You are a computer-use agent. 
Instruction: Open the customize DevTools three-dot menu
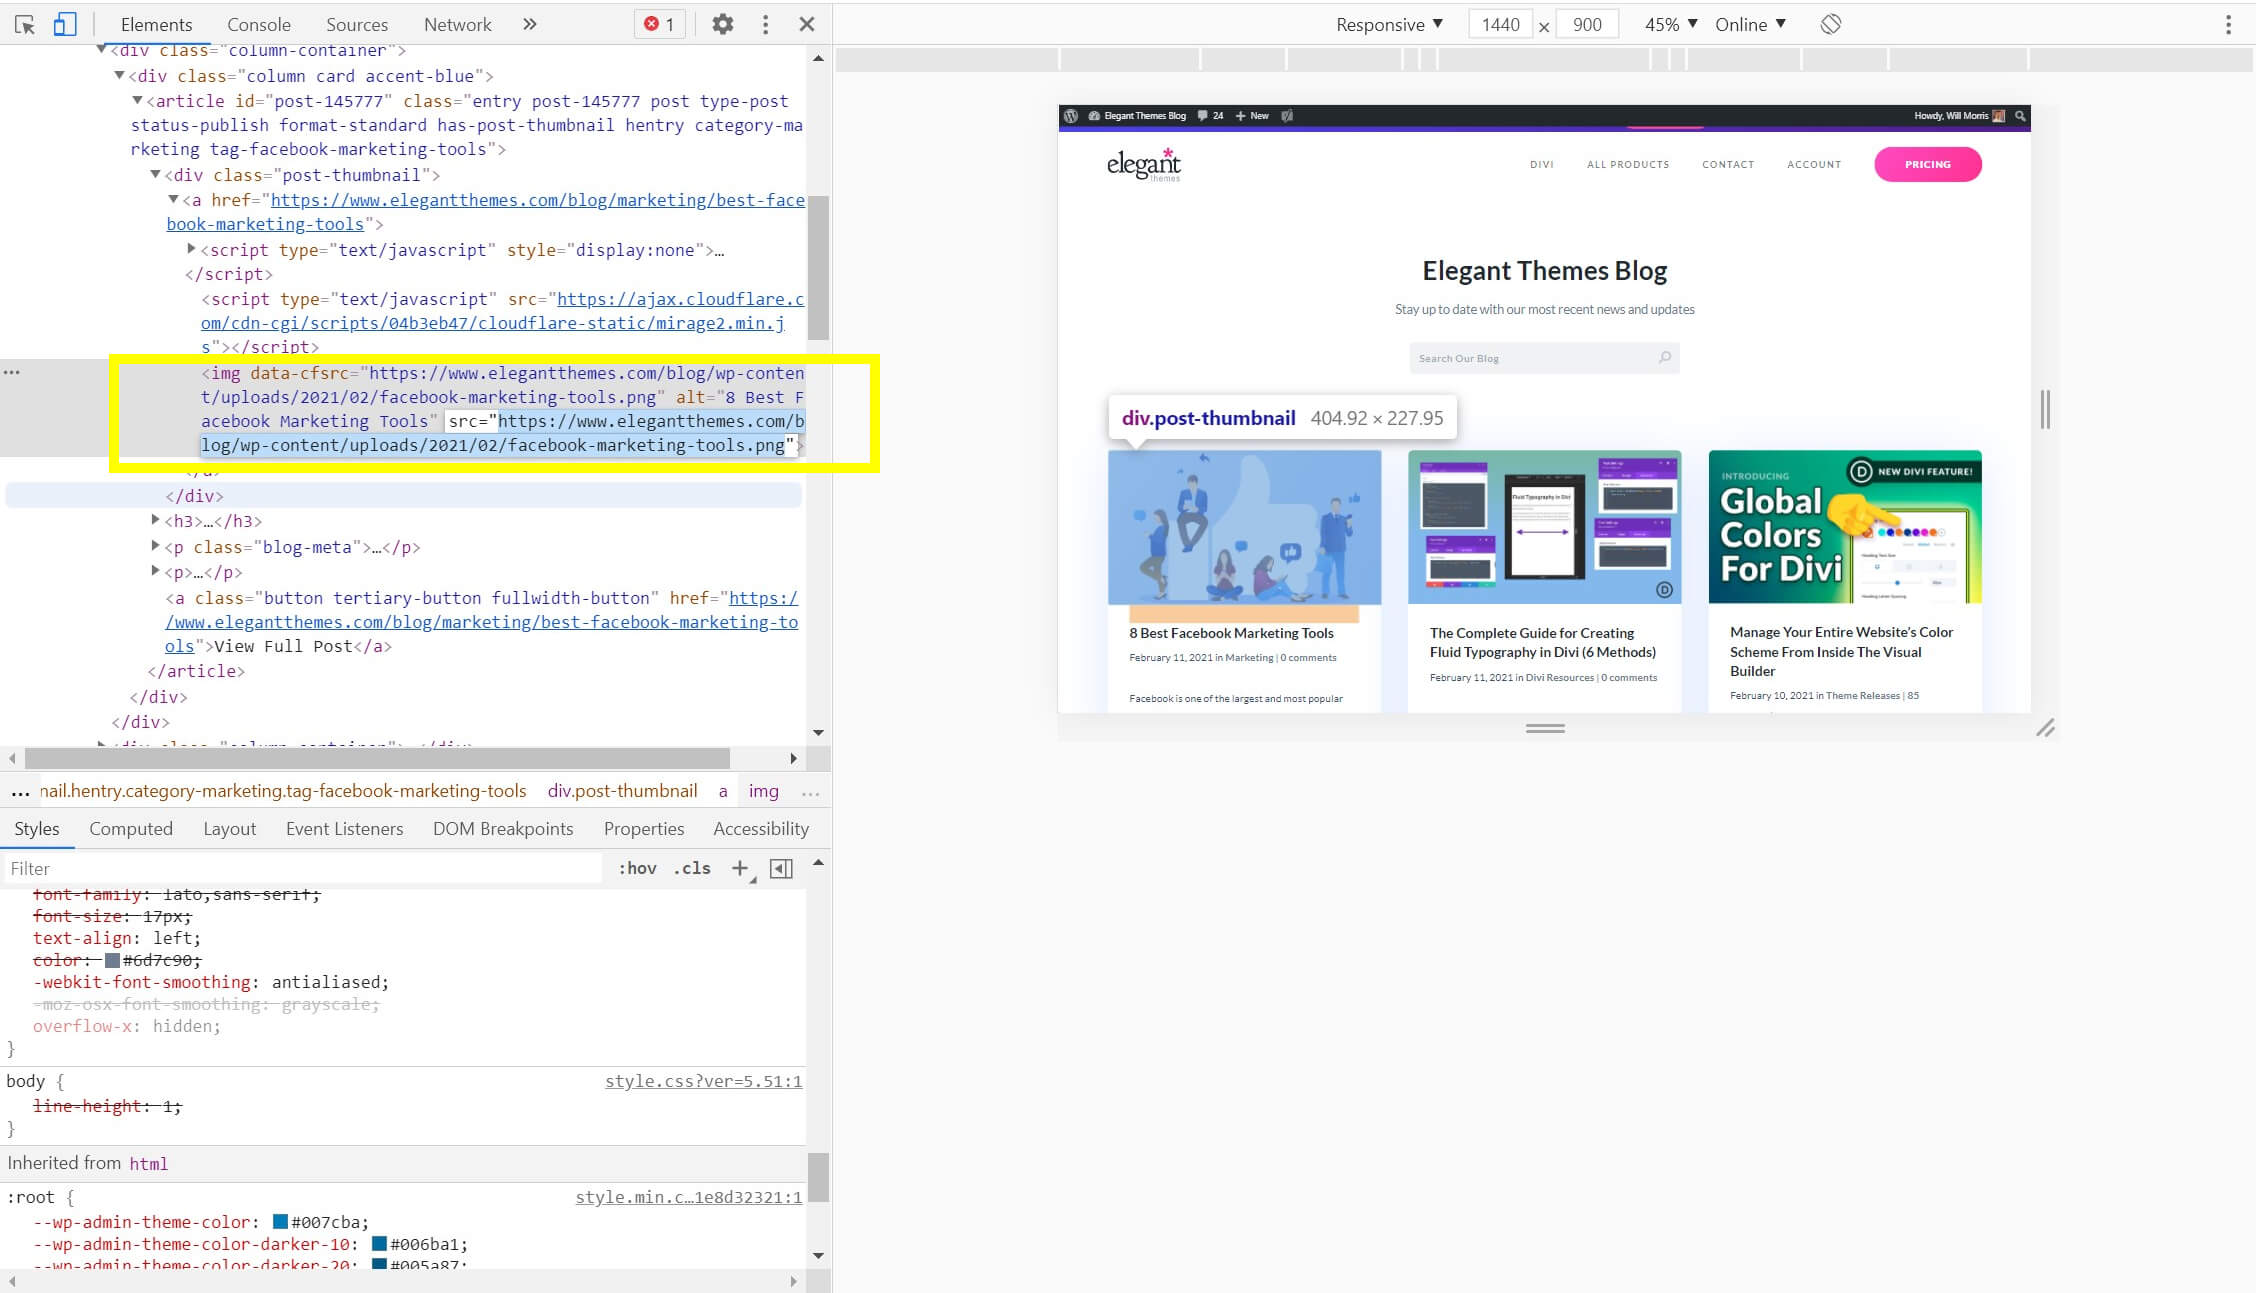[x=765, y=24]
